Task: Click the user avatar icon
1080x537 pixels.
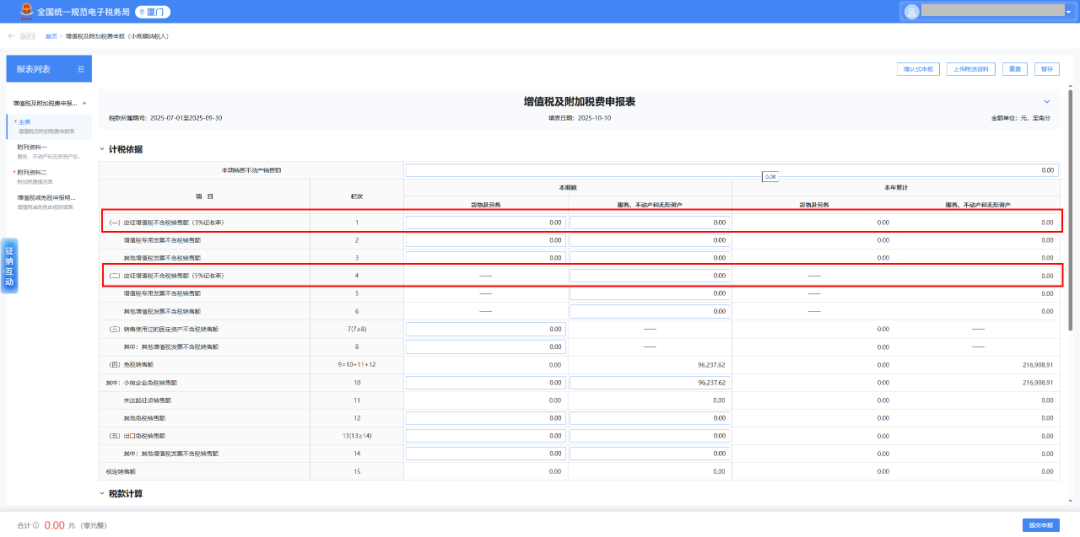Action: point(911,11)
